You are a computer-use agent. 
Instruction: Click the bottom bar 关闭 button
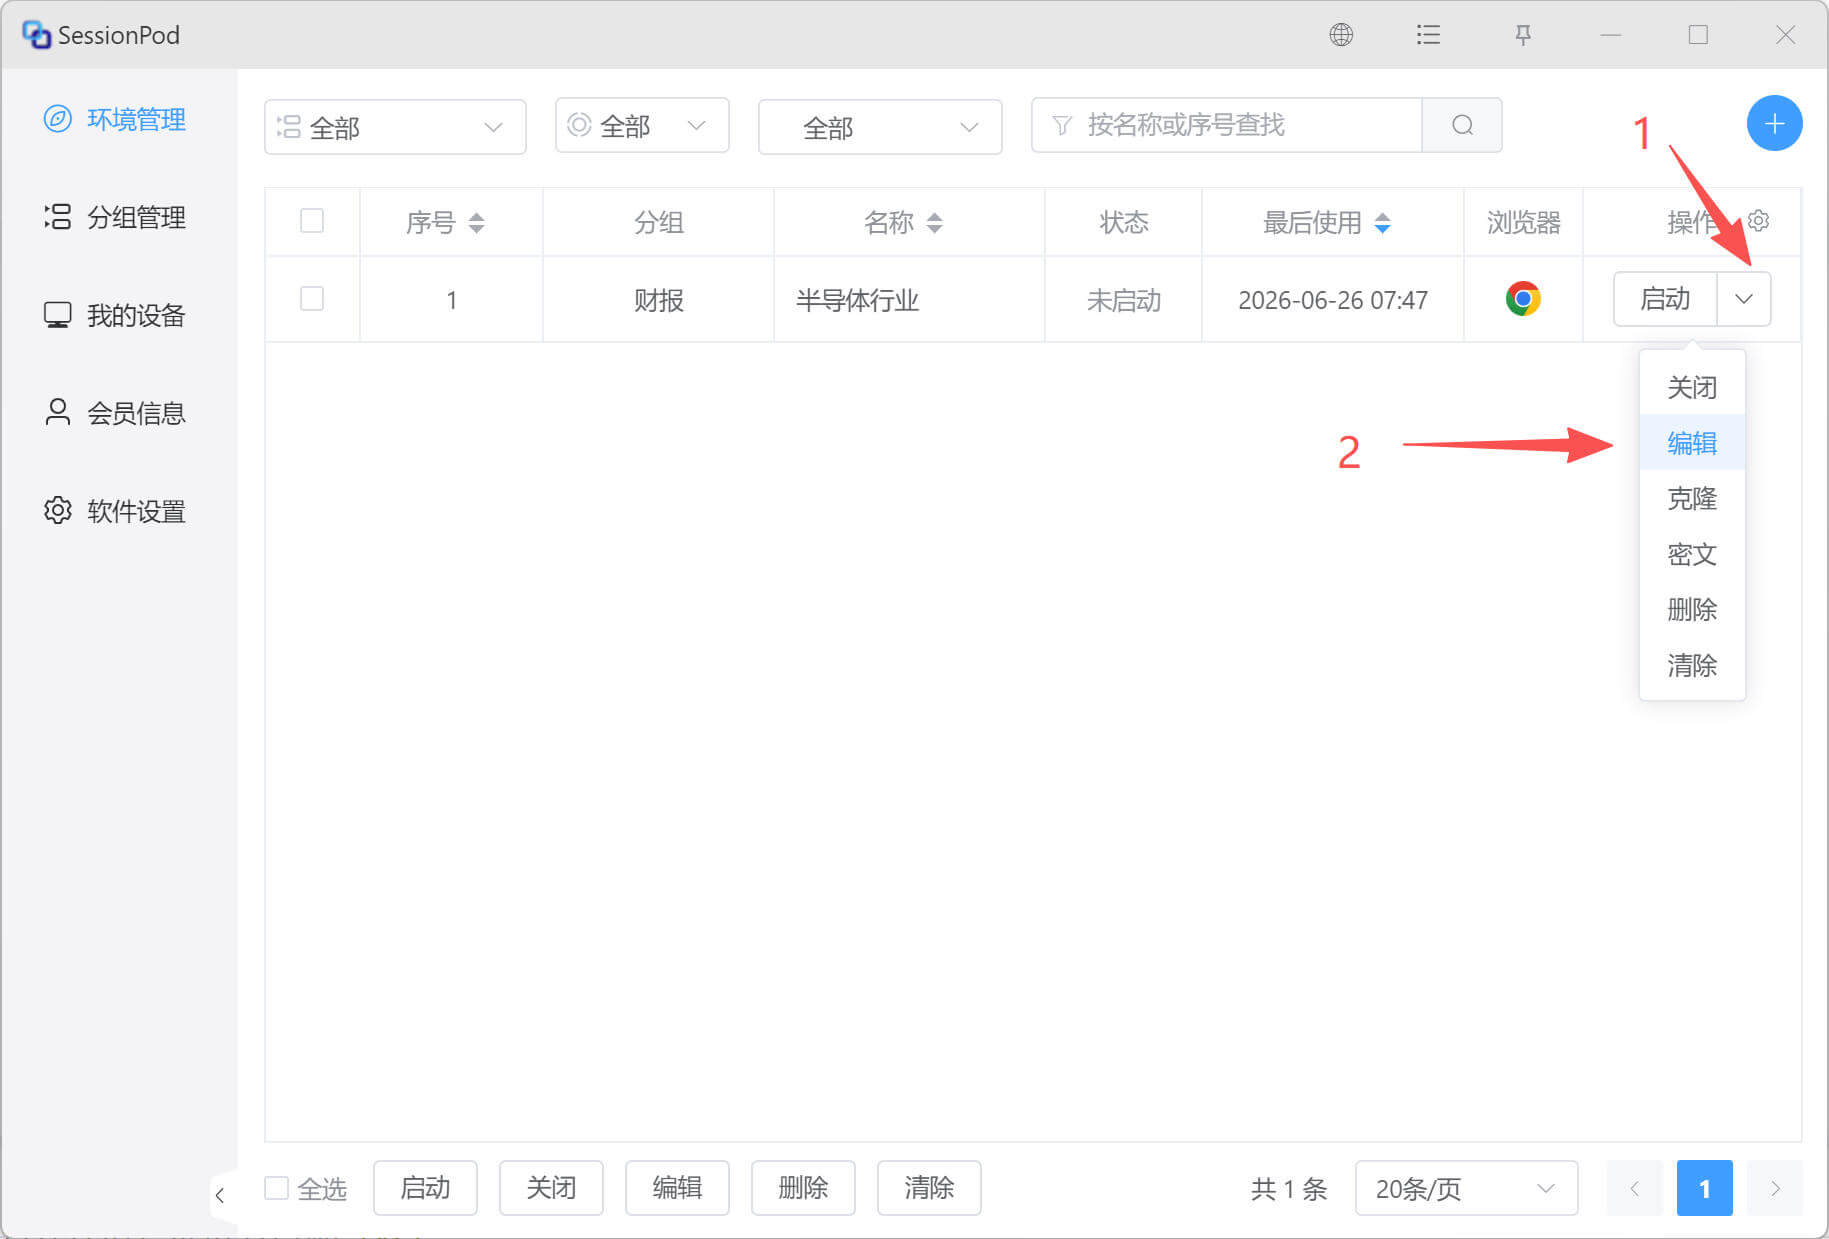coord(551,1188)
